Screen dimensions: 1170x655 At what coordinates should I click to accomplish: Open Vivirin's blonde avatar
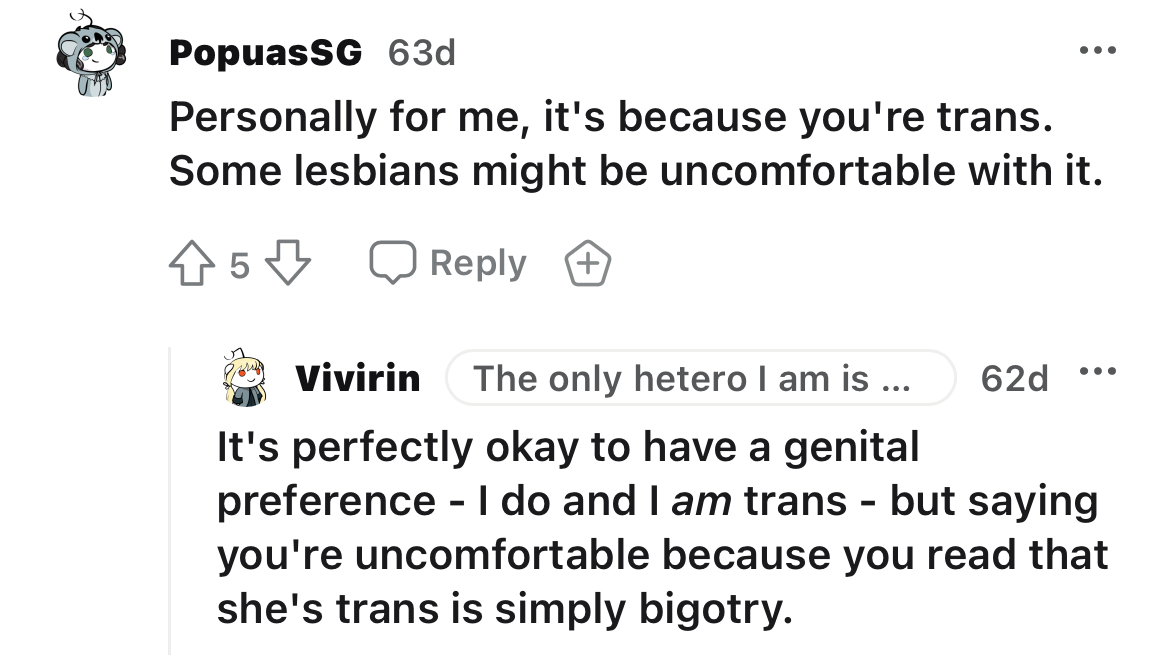[244, 377]
